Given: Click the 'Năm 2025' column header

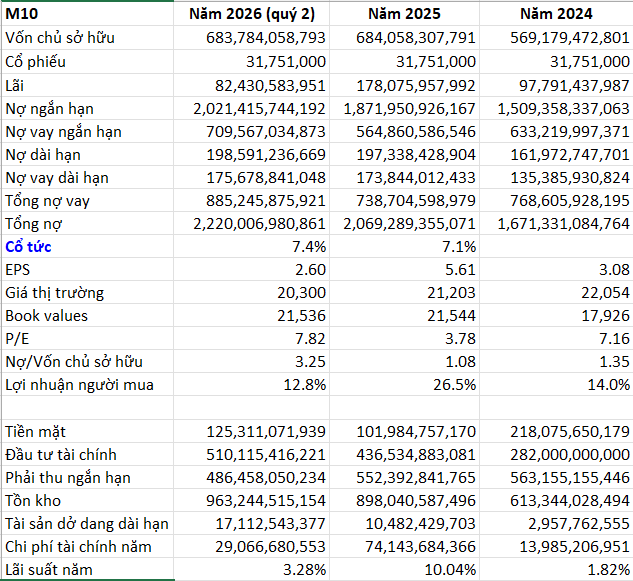Looking at the screenshot, I should (405, 14).
